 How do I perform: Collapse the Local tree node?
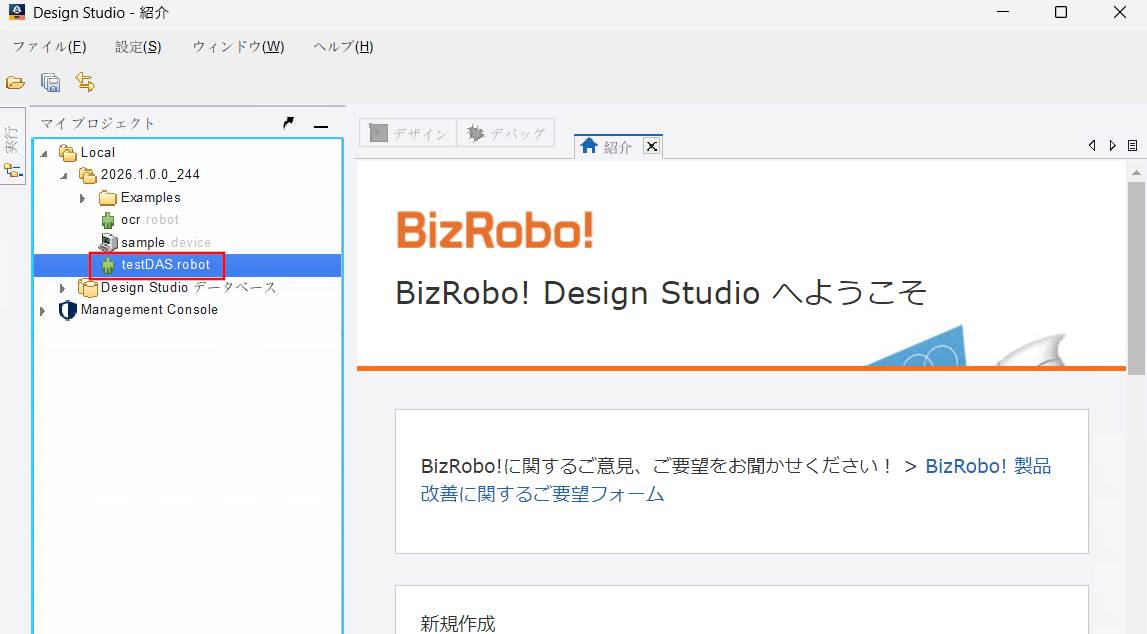(x=44, y=153)
